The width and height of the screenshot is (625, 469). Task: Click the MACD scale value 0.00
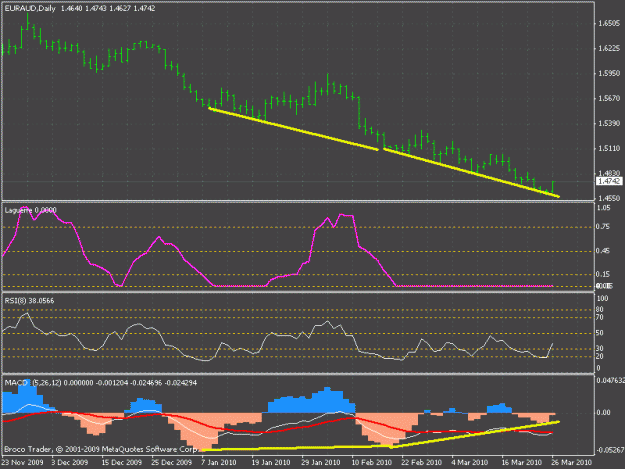tap(603, 413)
